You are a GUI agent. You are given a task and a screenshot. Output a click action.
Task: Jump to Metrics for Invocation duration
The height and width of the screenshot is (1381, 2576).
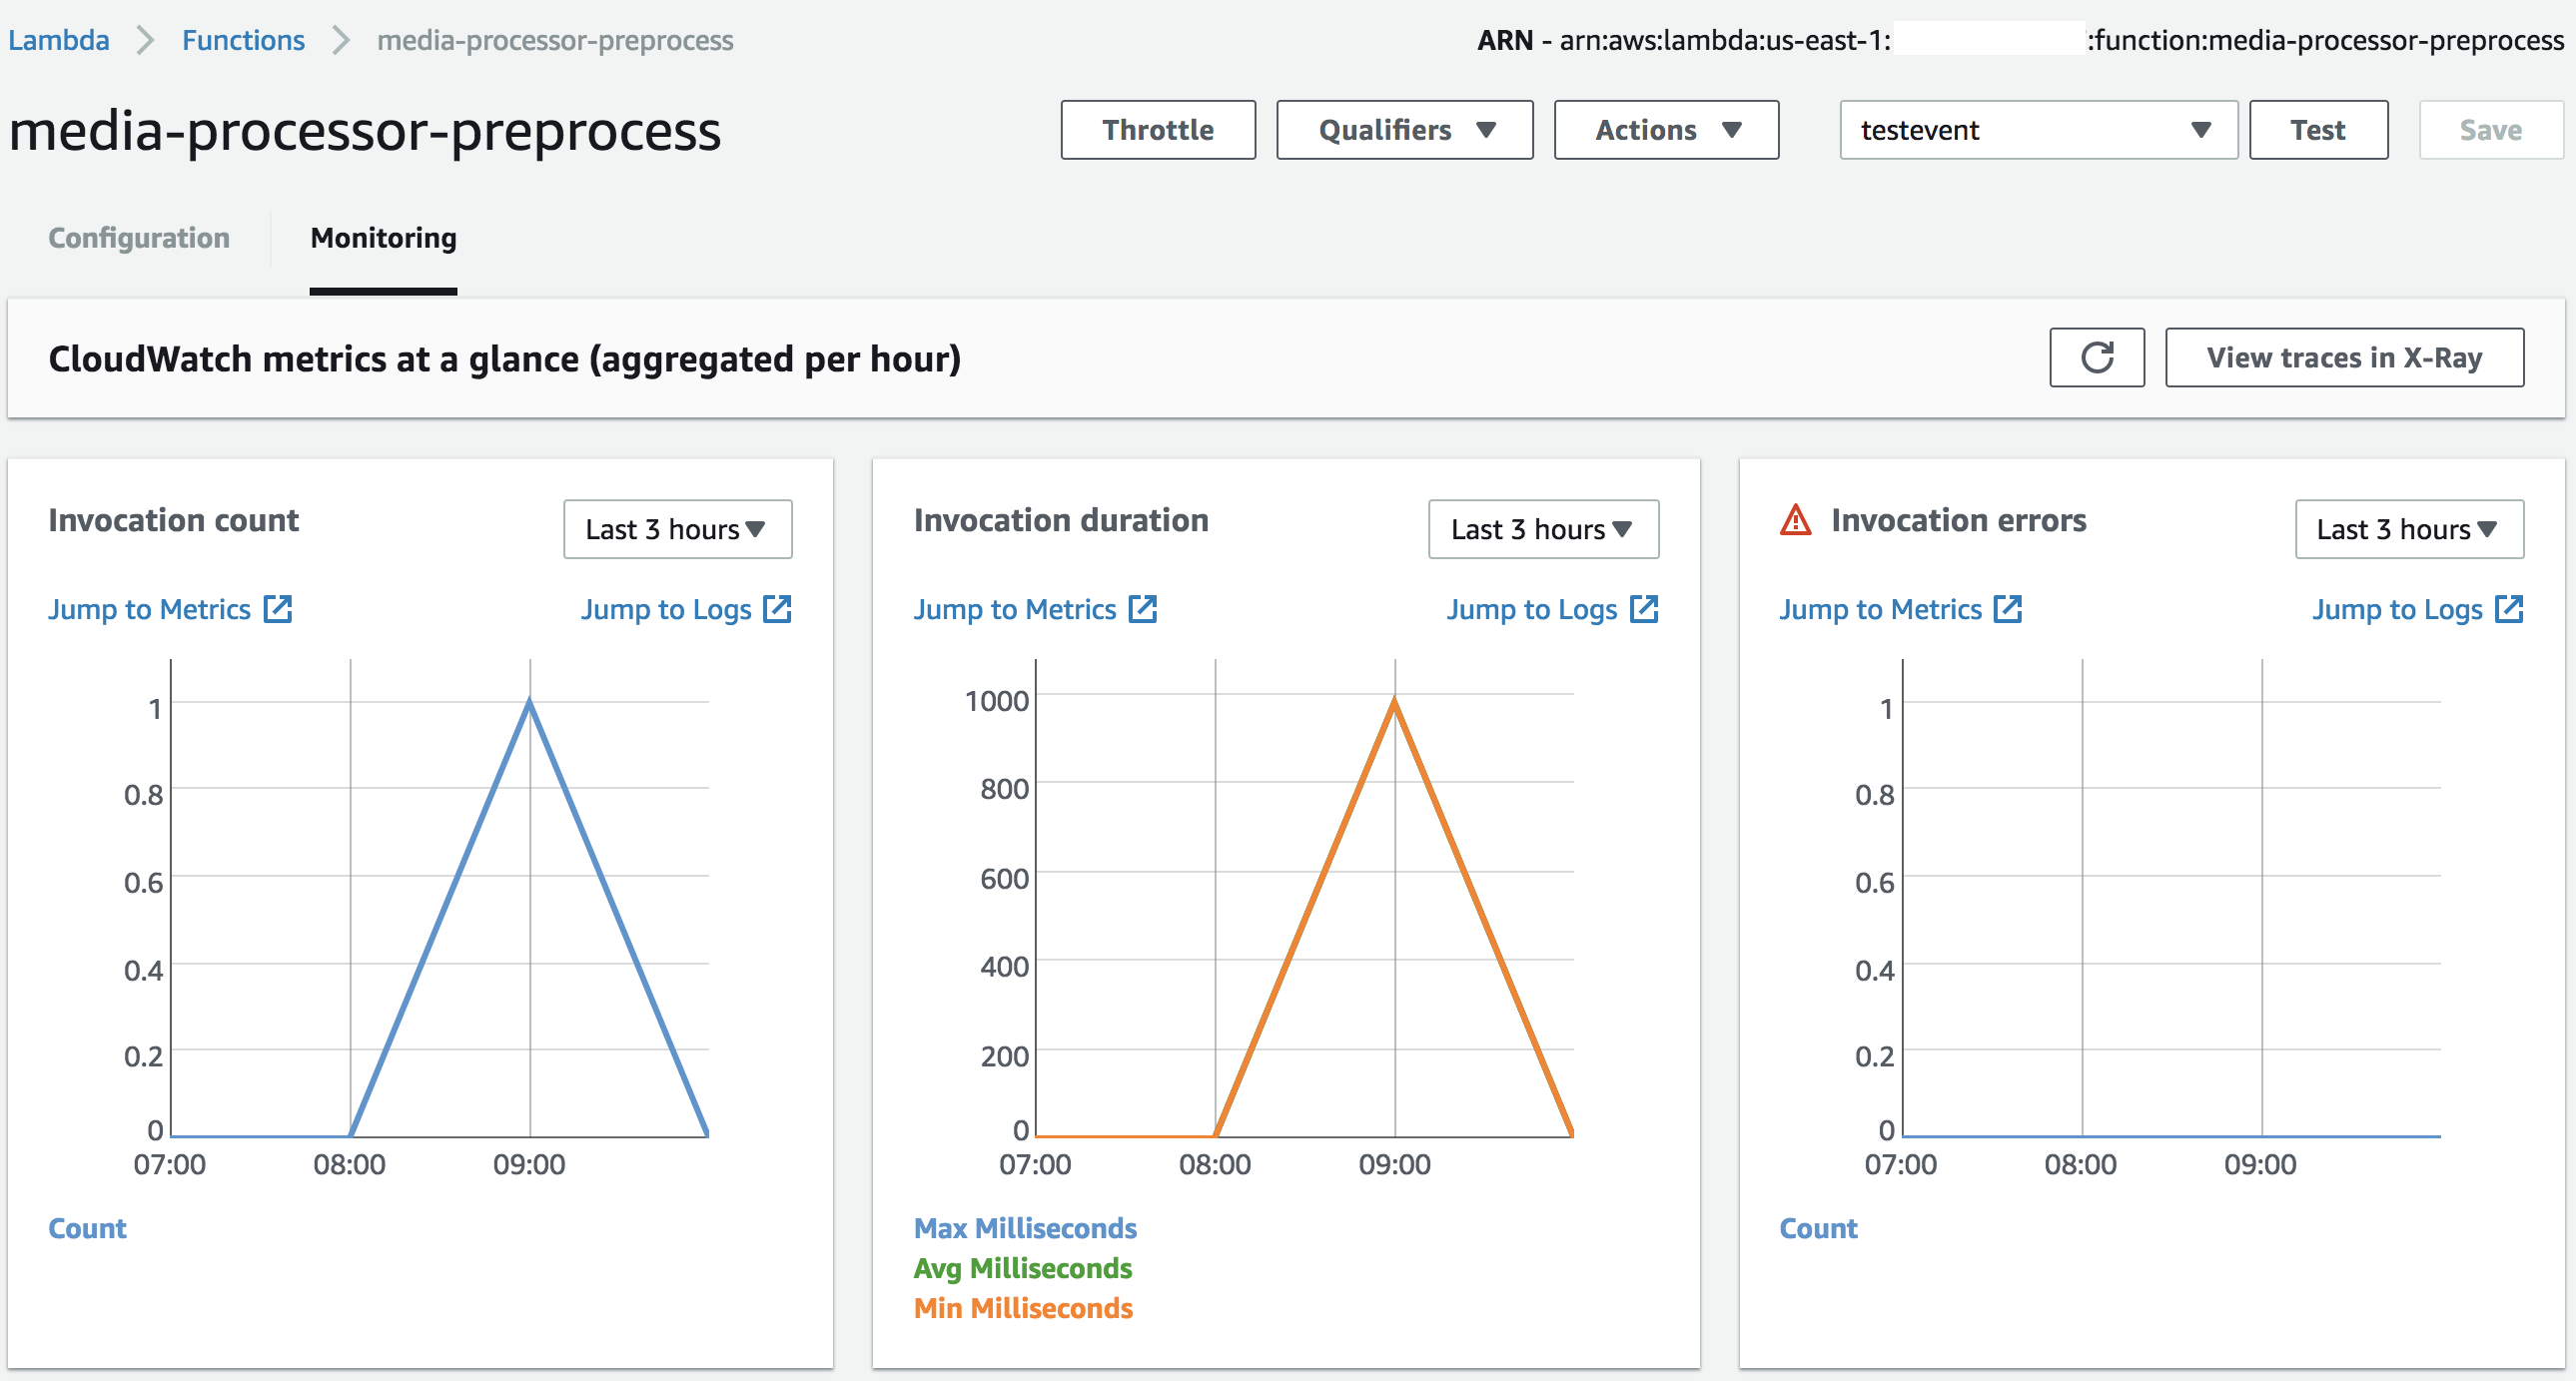1015,609
